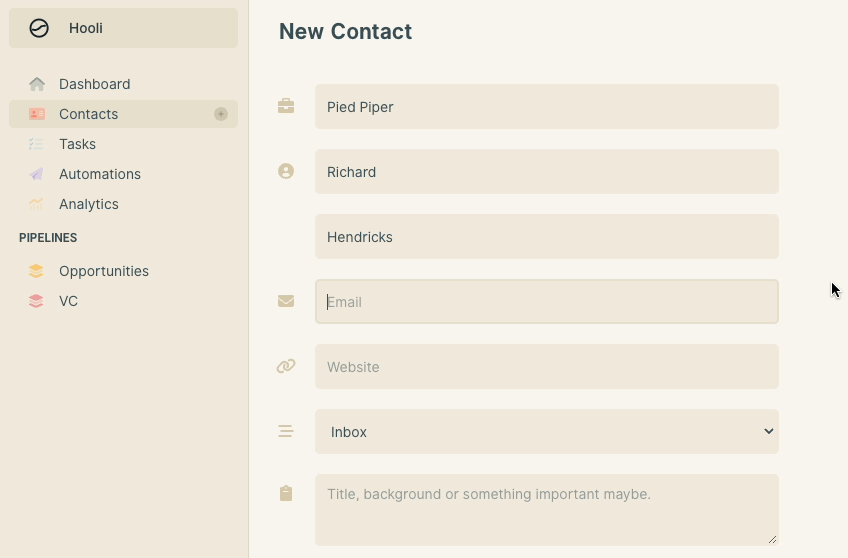
Task: Open the Inbox status dropdown
Action: [x=547, y=431]
